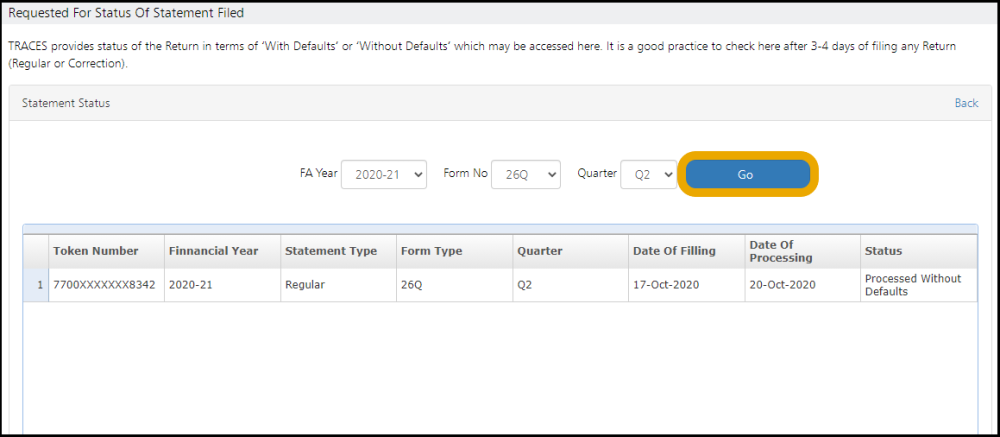Click the 2020-21 cell in table row
This screenshot has width=1000, height=437.
(x=223, y=285)
